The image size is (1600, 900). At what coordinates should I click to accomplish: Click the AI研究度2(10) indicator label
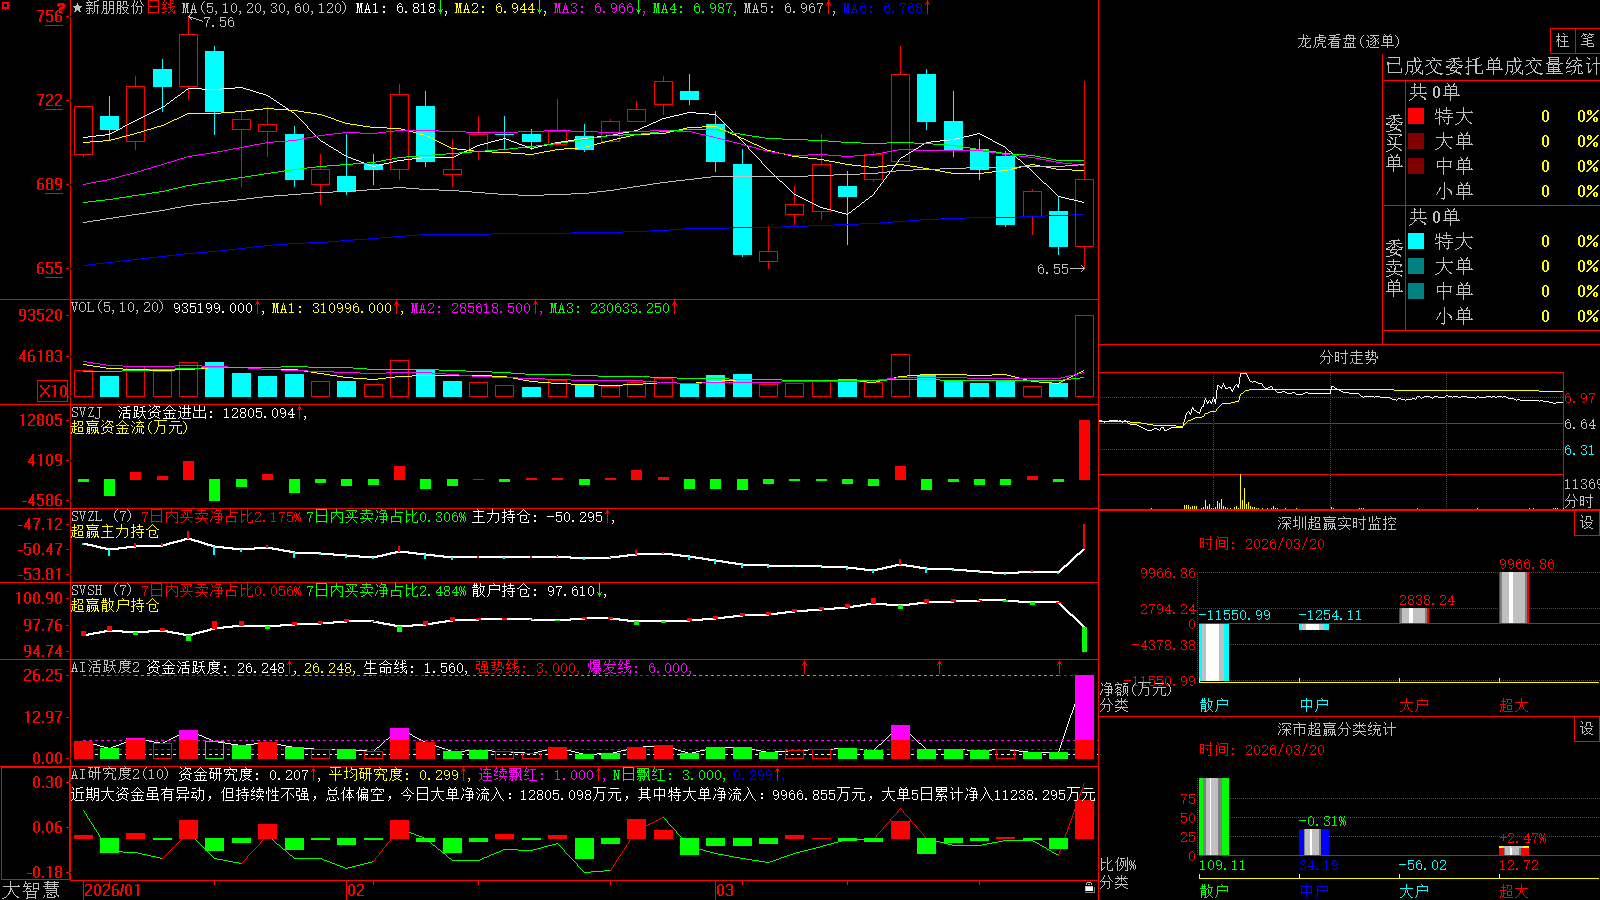(120, 774)
